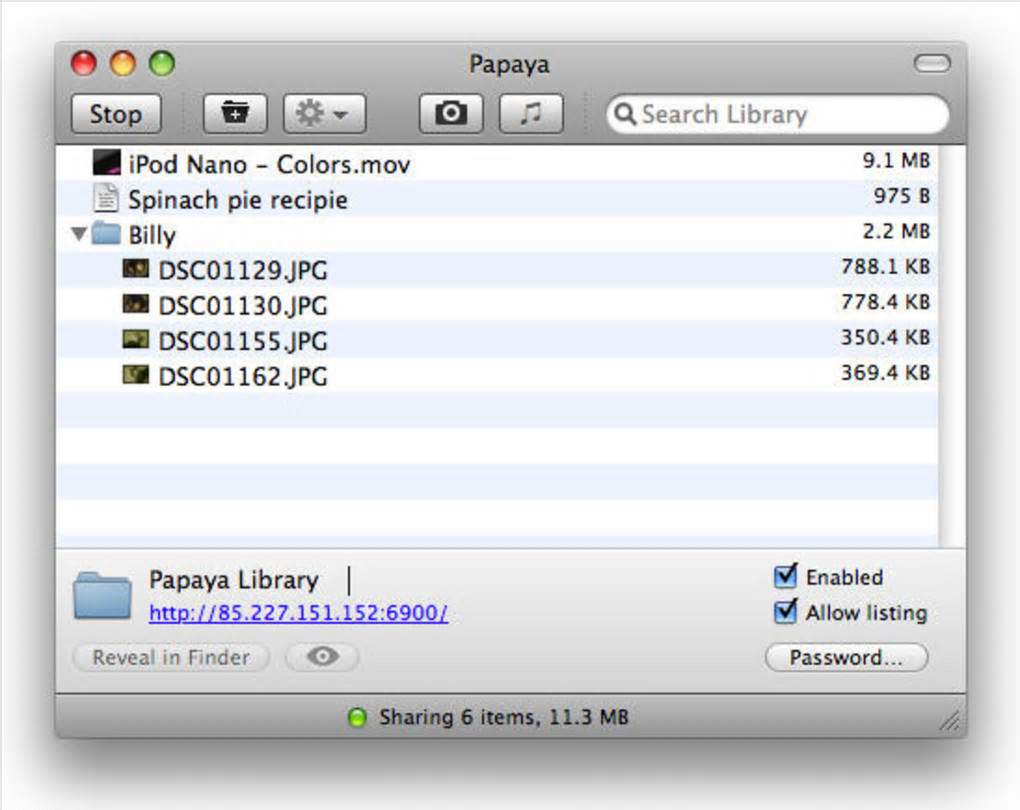This screenshot has width=1020, height=810.
Task: Click the yellow minimize window button
Action: pyautogui.click(x=123, y=63)
